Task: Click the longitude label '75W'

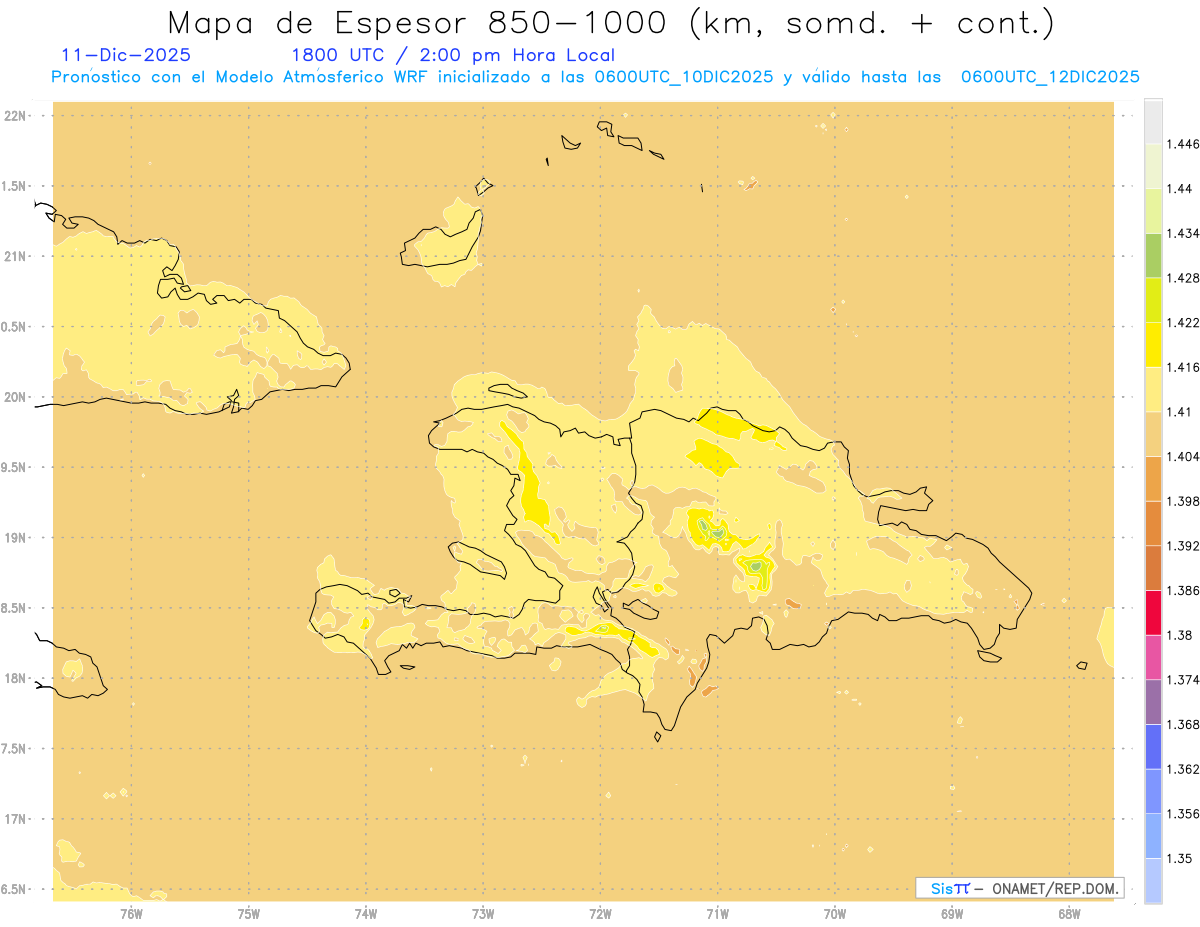Action: click(249, 914)
